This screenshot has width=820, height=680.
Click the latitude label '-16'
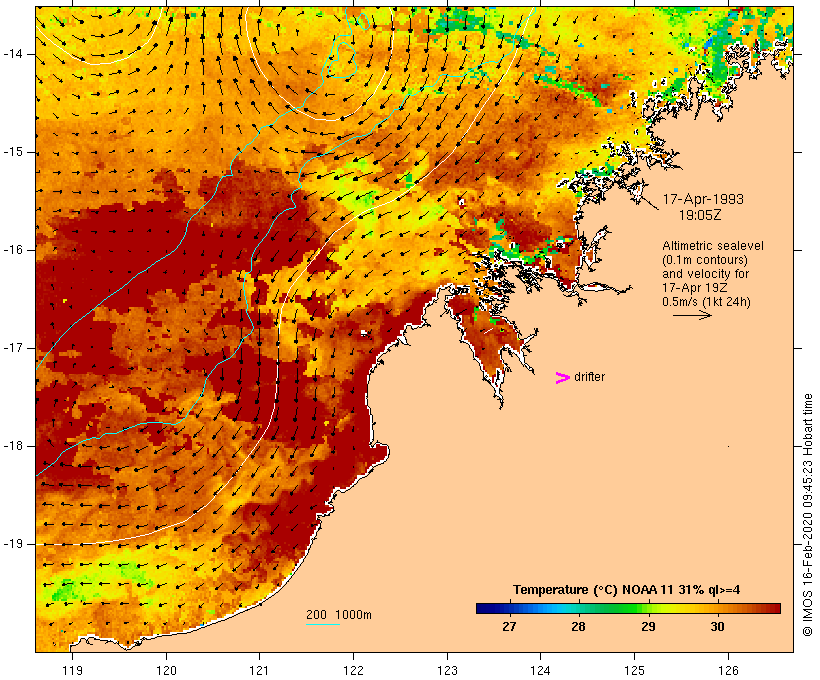[12, 250]
